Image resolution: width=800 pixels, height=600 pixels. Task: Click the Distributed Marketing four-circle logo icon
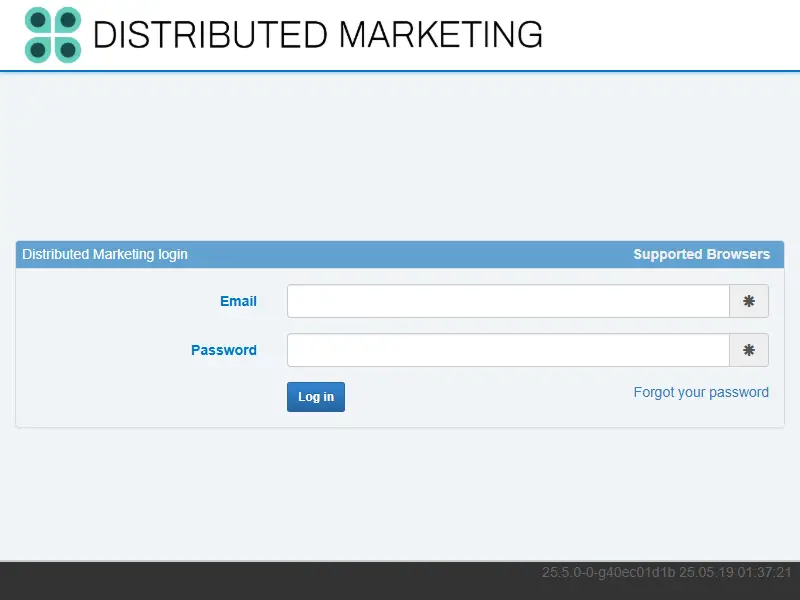pyautogui.click(x=53, y=35)
